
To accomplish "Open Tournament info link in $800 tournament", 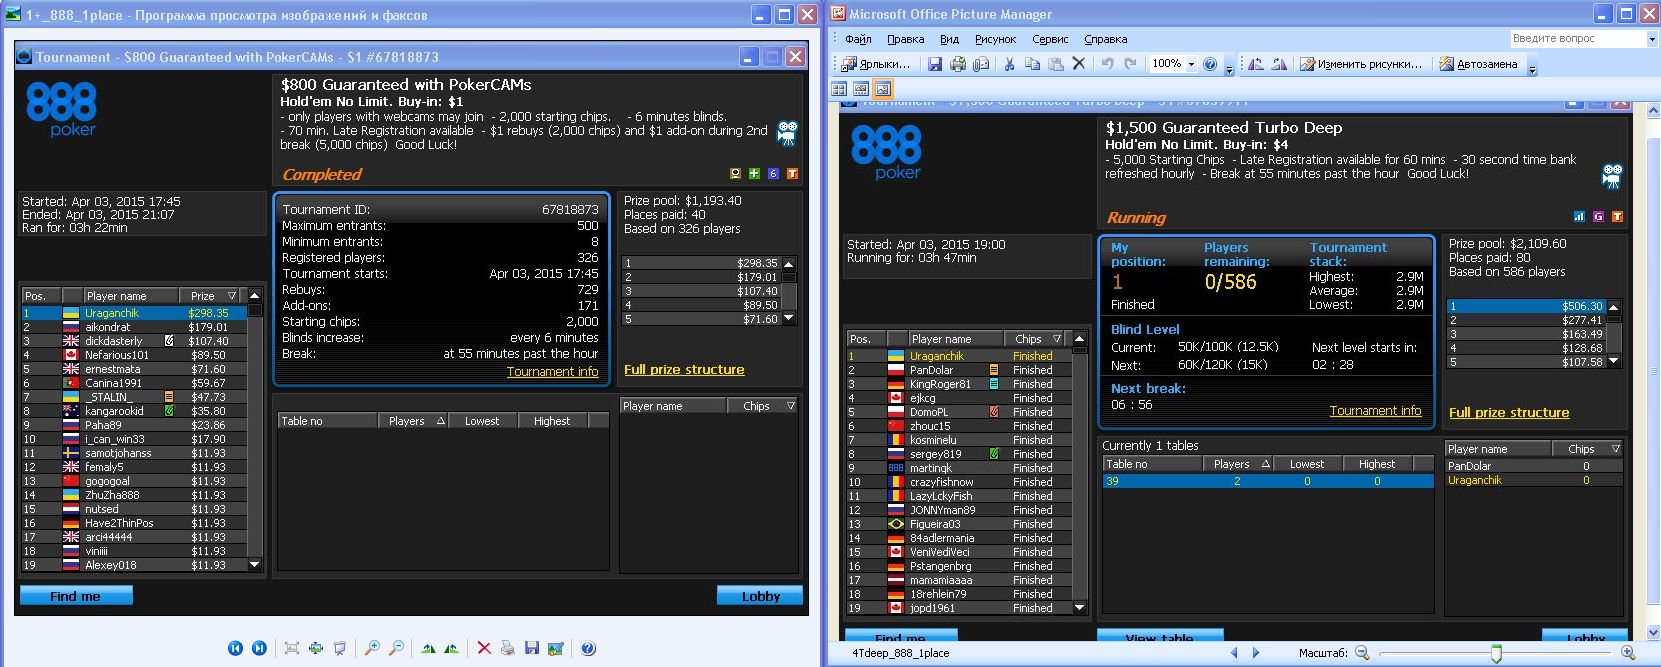I will tap(552, 372).
